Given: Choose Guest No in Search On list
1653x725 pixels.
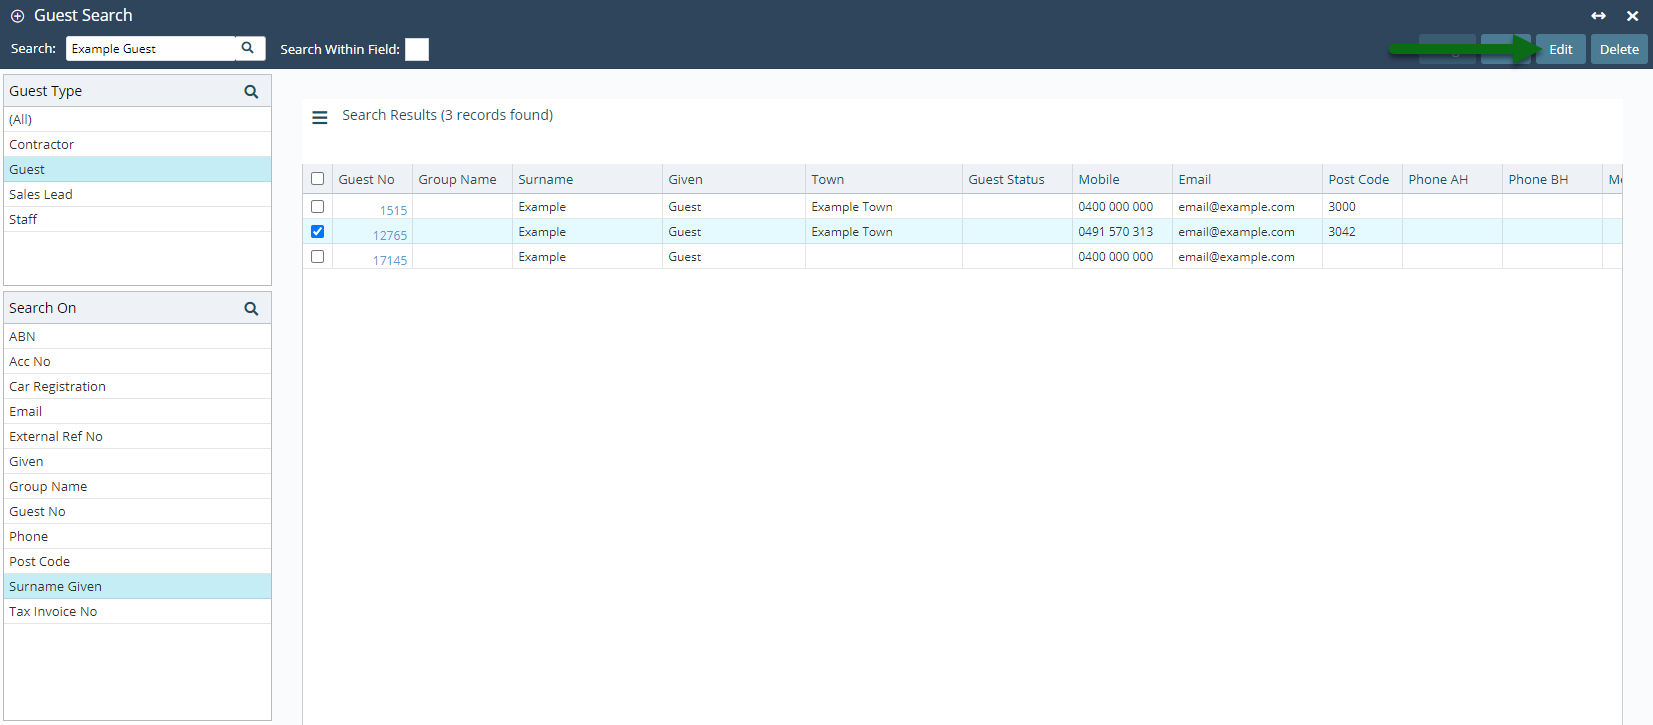Looking at the screenshot, I should pos(137,511).
